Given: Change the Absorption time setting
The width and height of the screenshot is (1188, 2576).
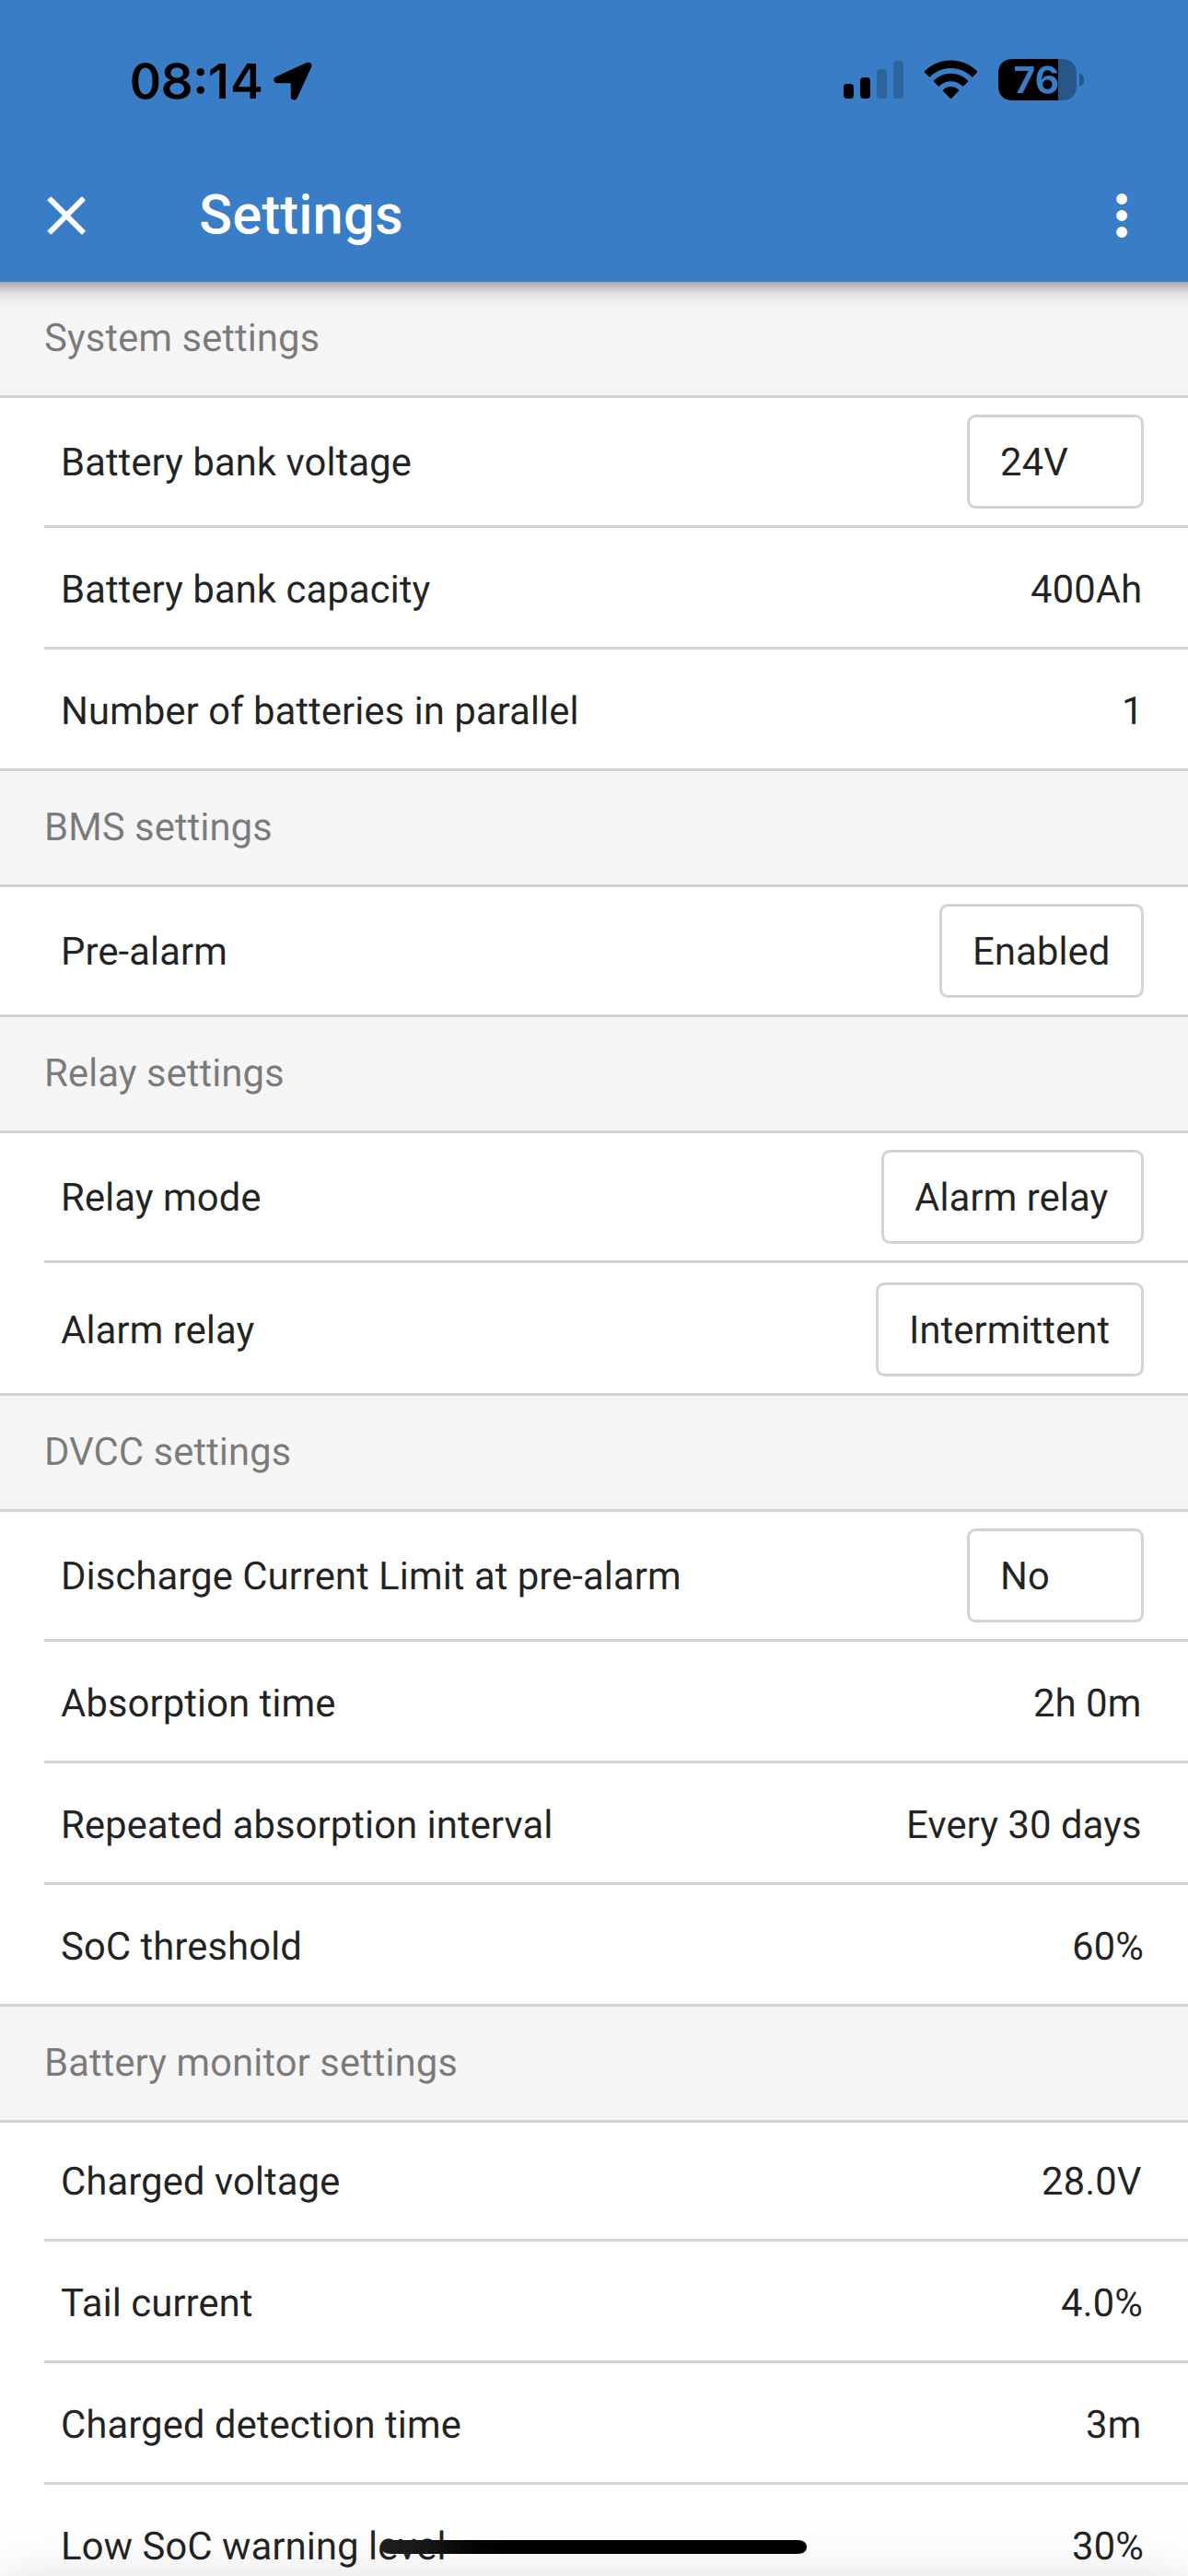Looking at the screenshot, I should click(x=1086, y=1703).
